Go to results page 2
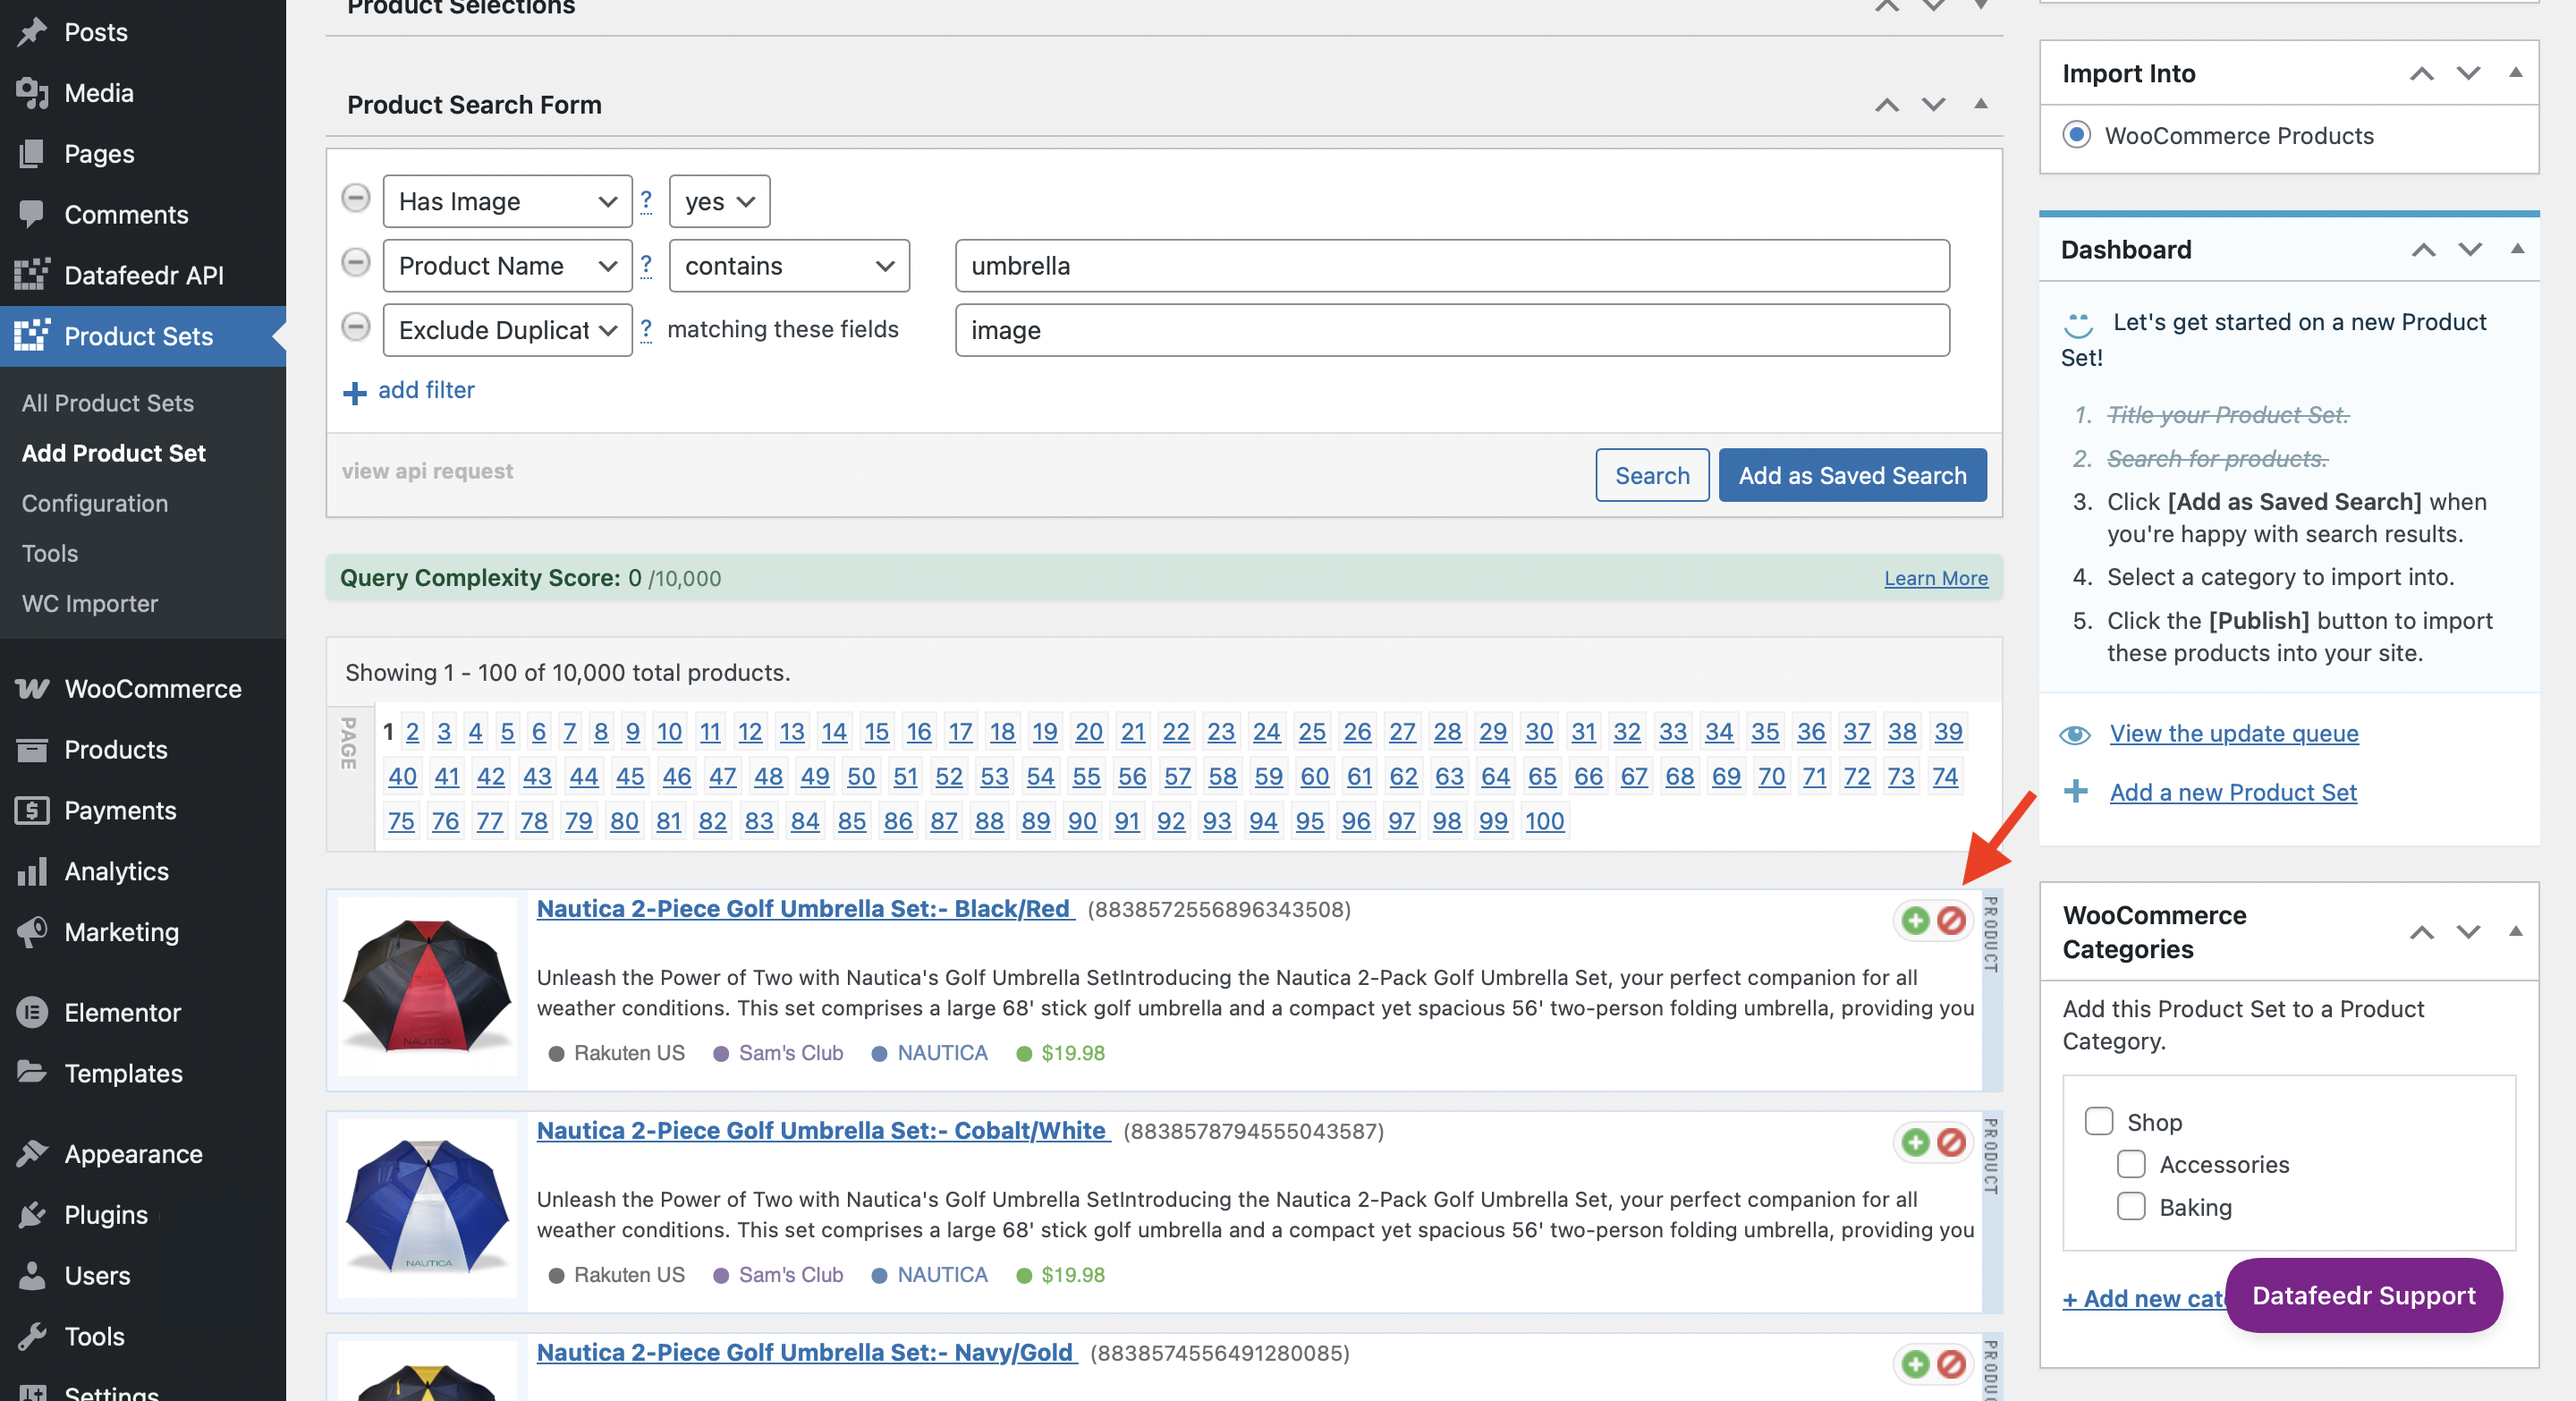 point(412,732)
